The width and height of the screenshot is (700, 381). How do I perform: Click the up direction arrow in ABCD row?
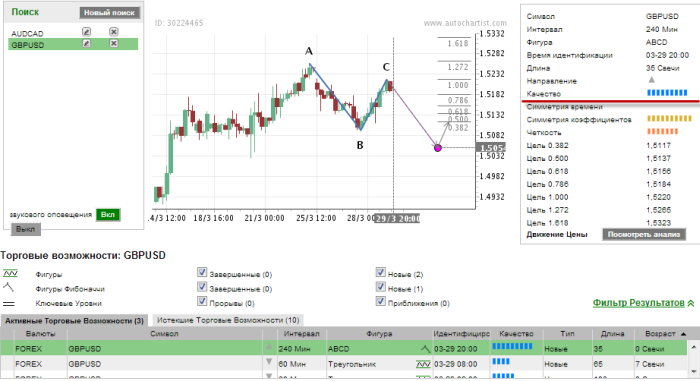click(269, 347)
